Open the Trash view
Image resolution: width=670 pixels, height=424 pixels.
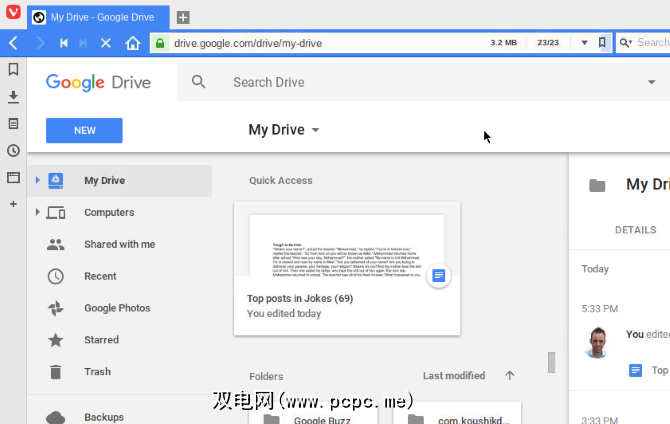pyautogui.click(x=97, y=371)
